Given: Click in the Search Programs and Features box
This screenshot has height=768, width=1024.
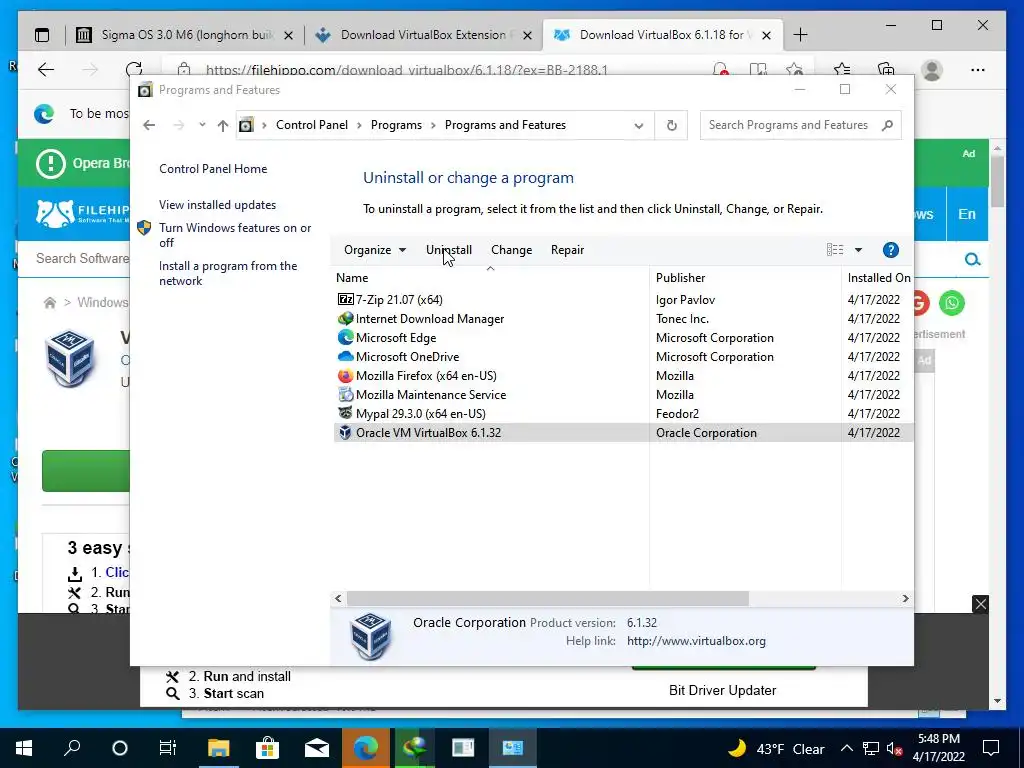Looking at the screenshot, I should (x=790, y=125).
